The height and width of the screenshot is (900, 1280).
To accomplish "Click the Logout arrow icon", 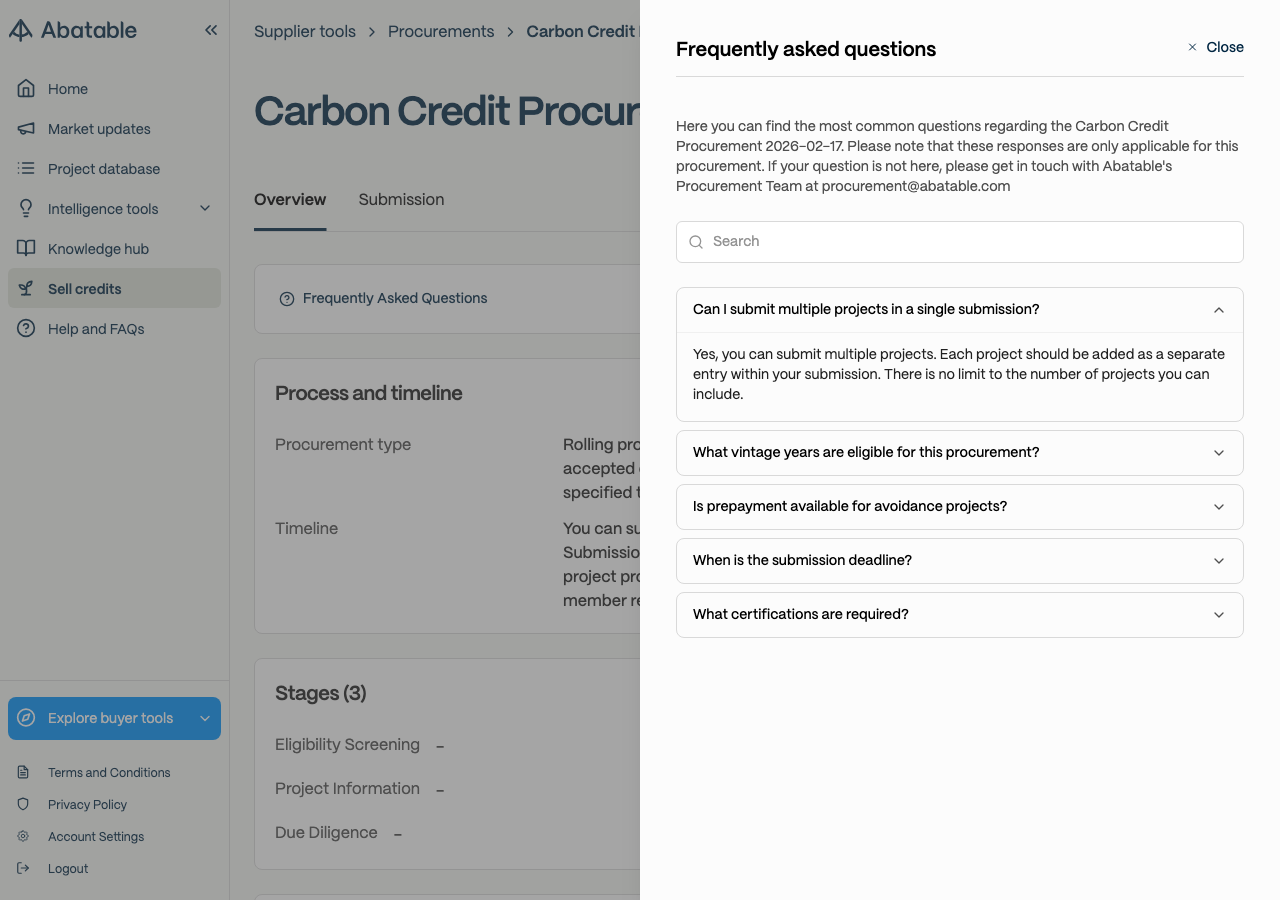I will click(x=23, y=868).
